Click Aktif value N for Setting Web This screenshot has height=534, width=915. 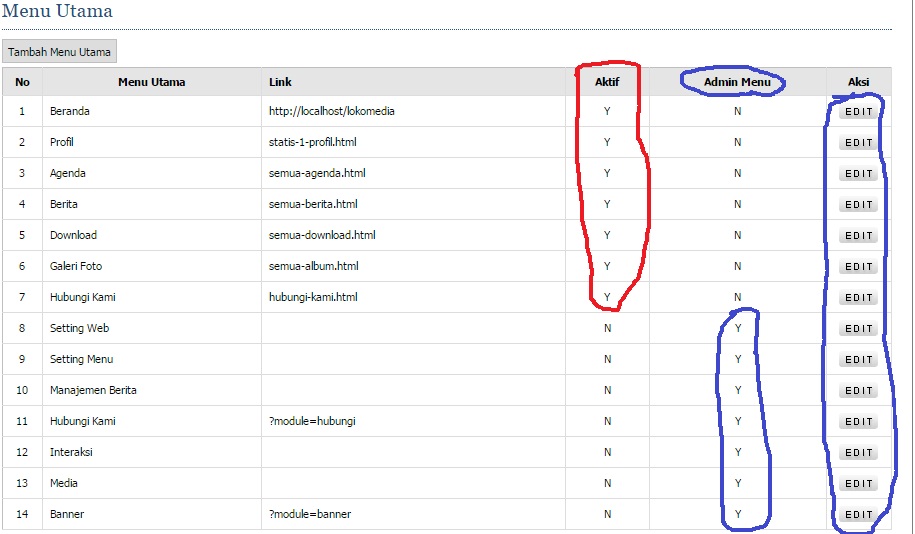pos(607,328)
